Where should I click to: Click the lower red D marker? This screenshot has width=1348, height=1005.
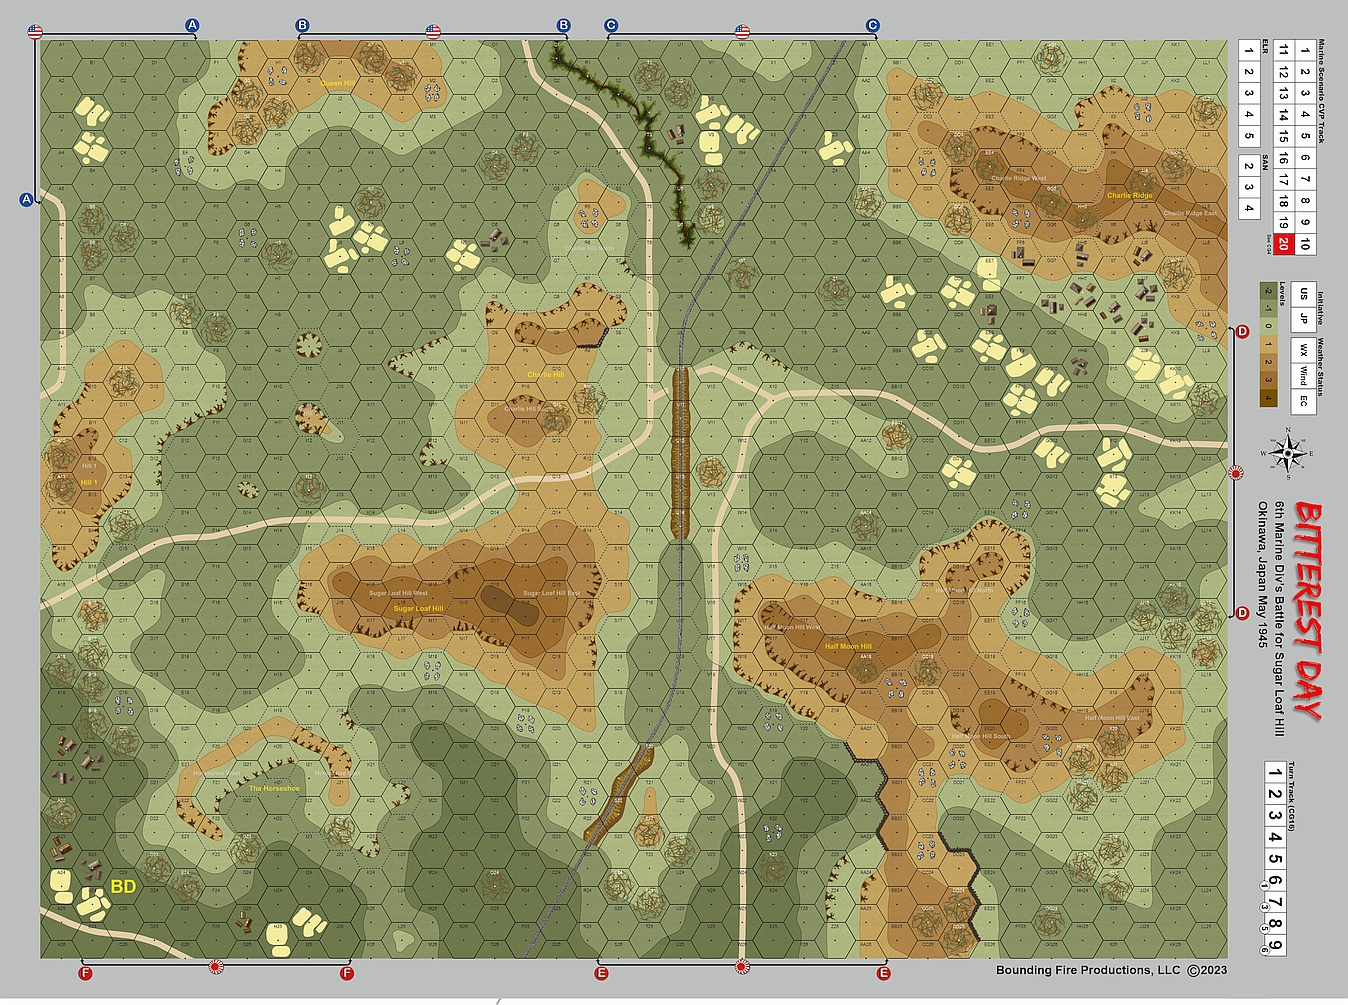point(1243,613)
